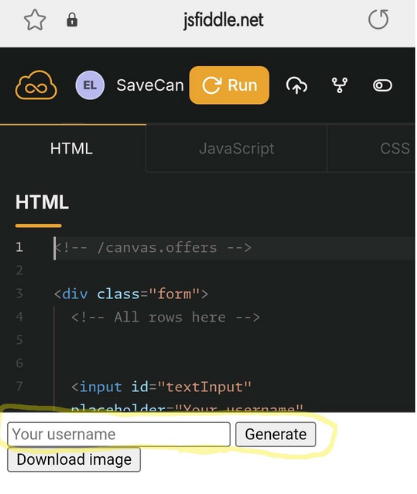Click the HTML panel heading
417x494 pixels.
click(42, 202)
